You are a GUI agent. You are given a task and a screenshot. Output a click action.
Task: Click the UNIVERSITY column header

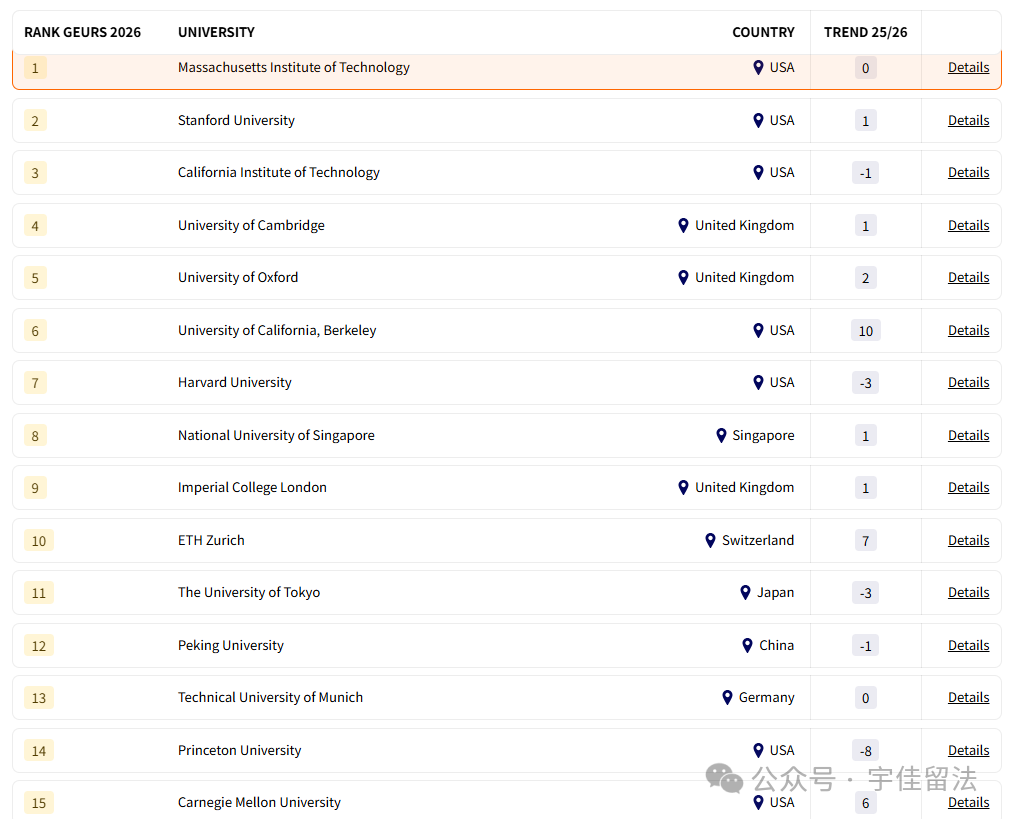pyautogui.click(x=216, y=32)
